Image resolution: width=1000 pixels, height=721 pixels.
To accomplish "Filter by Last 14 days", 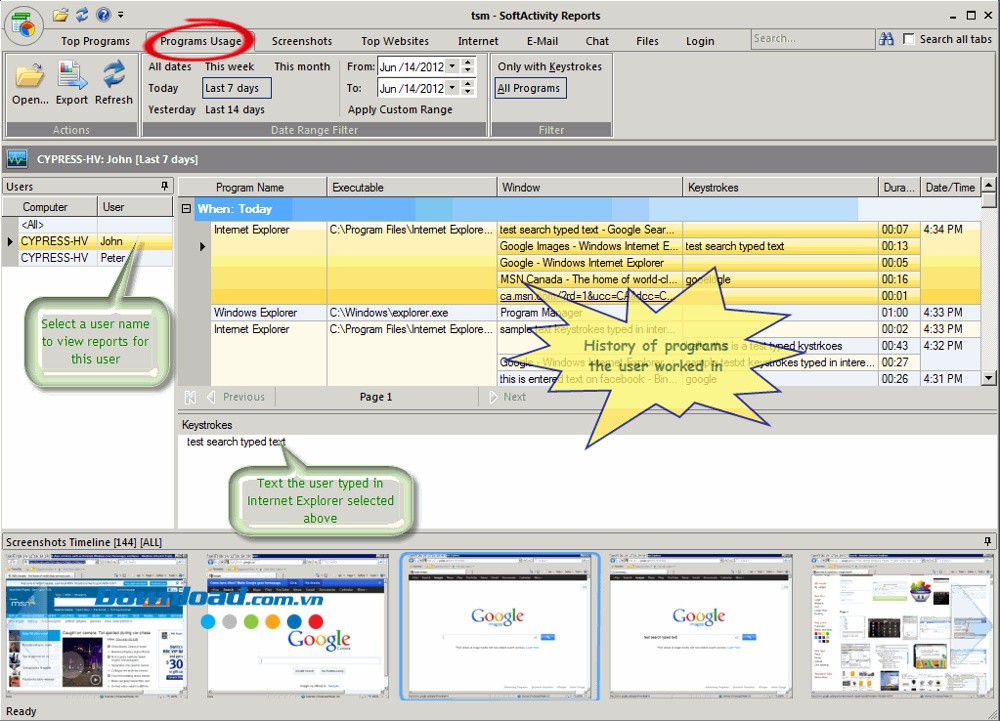I will [235, 110].
